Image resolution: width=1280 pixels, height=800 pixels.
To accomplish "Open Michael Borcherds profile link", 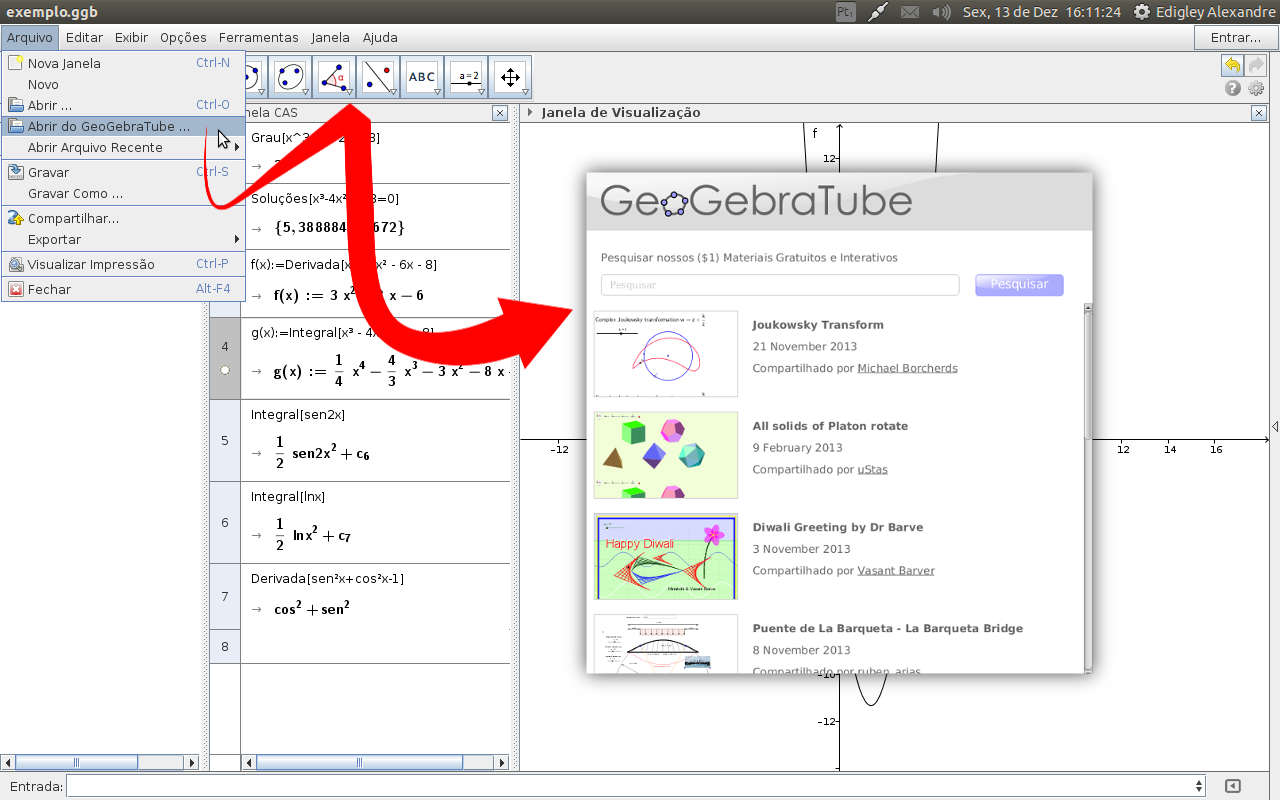I will point(907,367).
